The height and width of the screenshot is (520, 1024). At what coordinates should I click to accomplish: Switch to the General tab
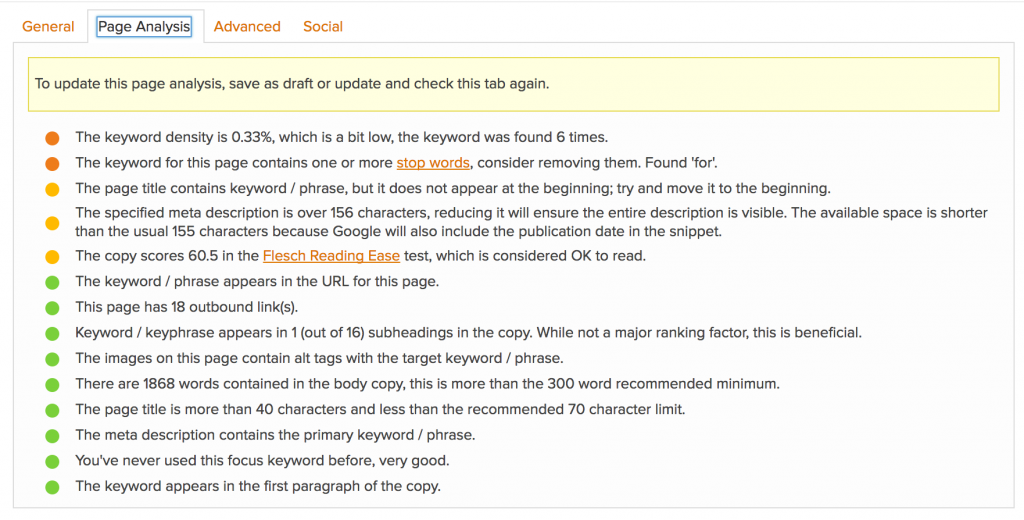point(48,27)
